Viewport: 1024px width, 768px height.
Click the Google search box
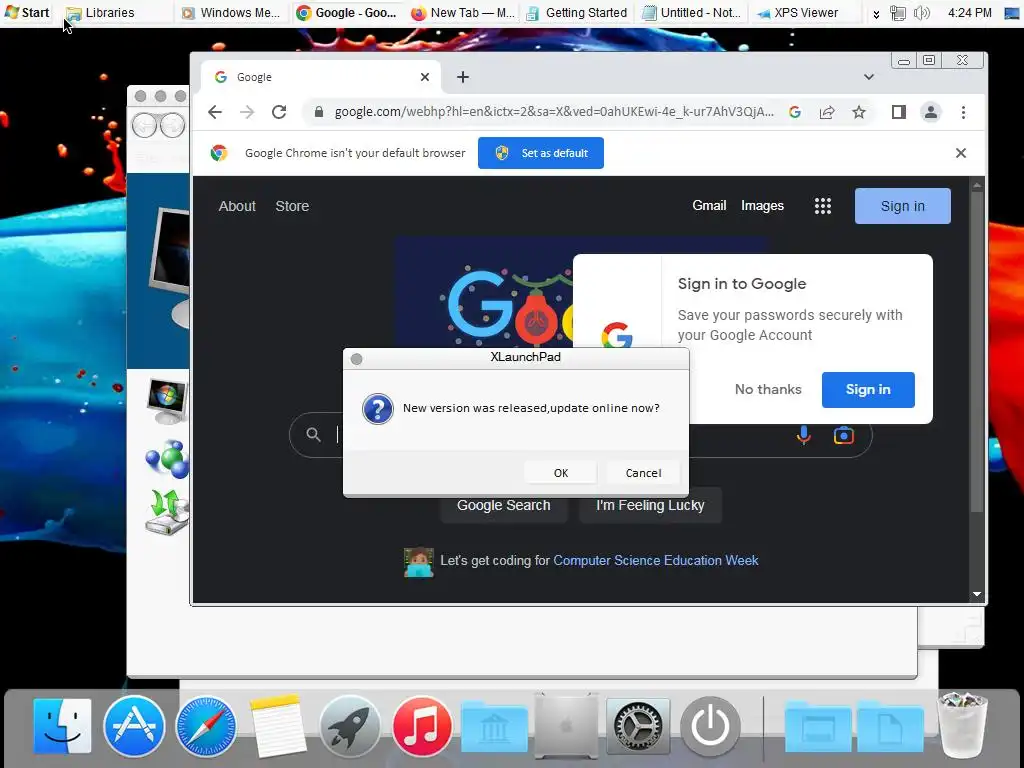pos(581,435)
